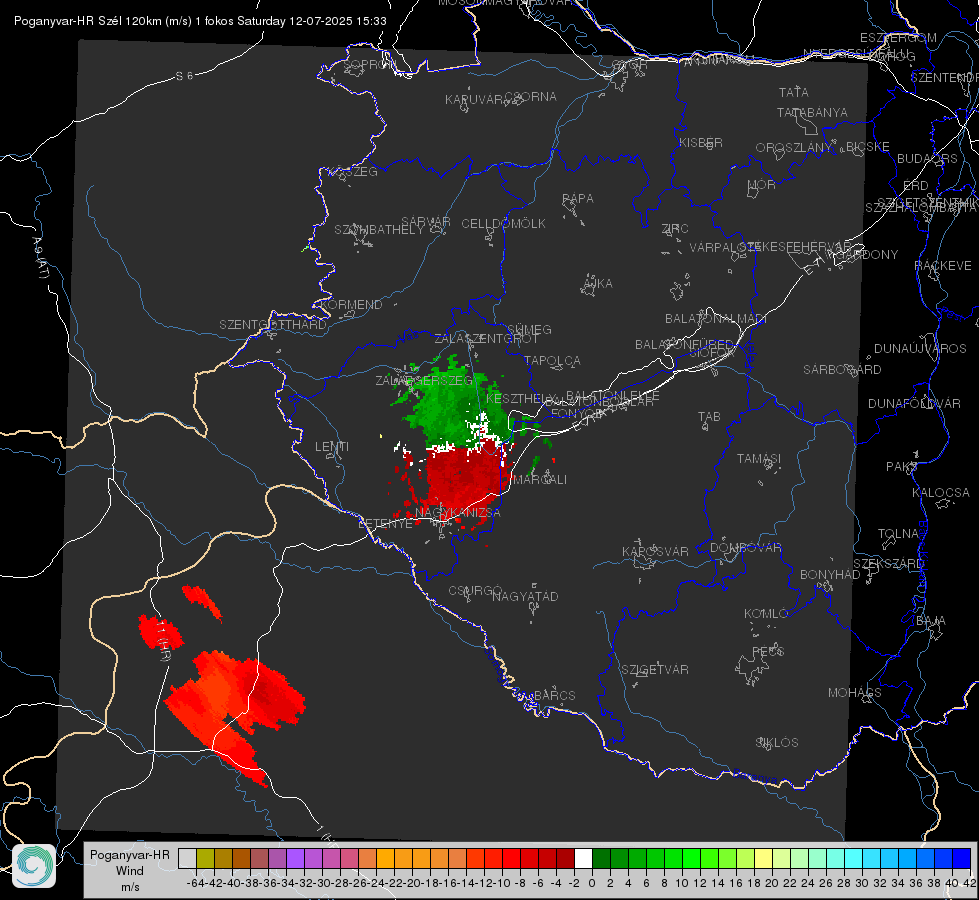Image resolution: width=979 pixels, height=900 pixels.
Task: Click the MOHACS label
Action: pos(854,693)
